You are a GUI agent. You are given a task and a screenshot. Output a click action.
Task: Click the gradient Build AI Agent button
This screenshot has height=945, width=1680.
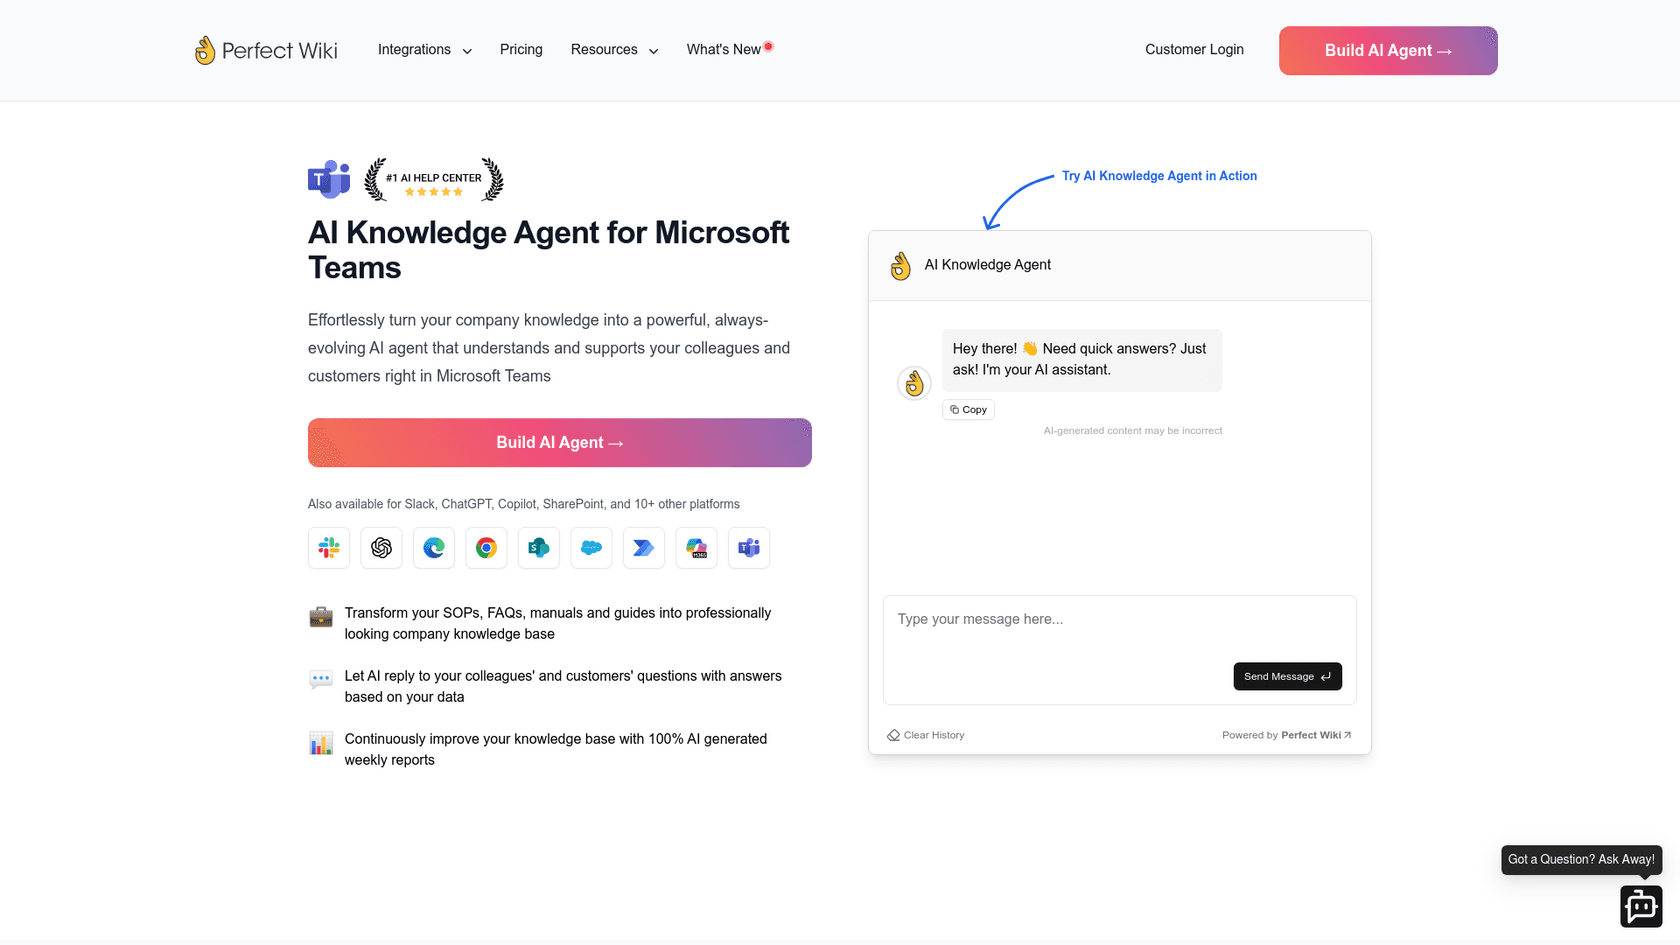click(1388, 50)
